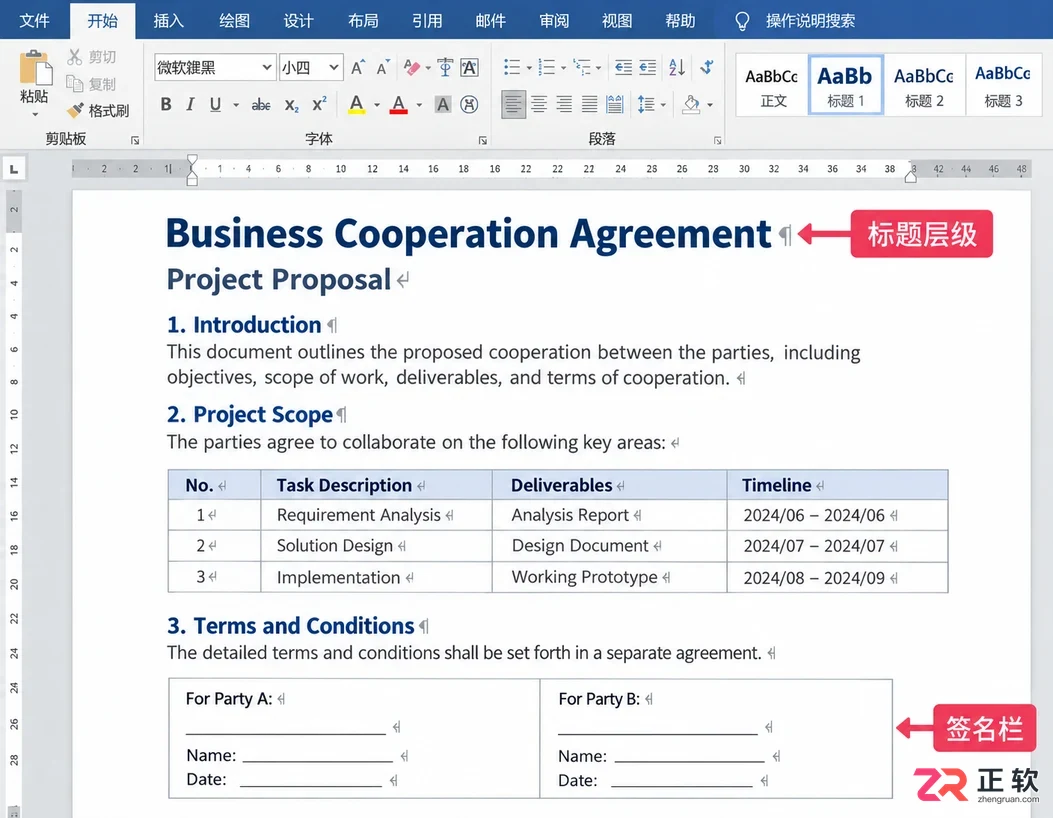Click the sort A-Z icon
Screen dimensions: 1053x818
(676, 67)
